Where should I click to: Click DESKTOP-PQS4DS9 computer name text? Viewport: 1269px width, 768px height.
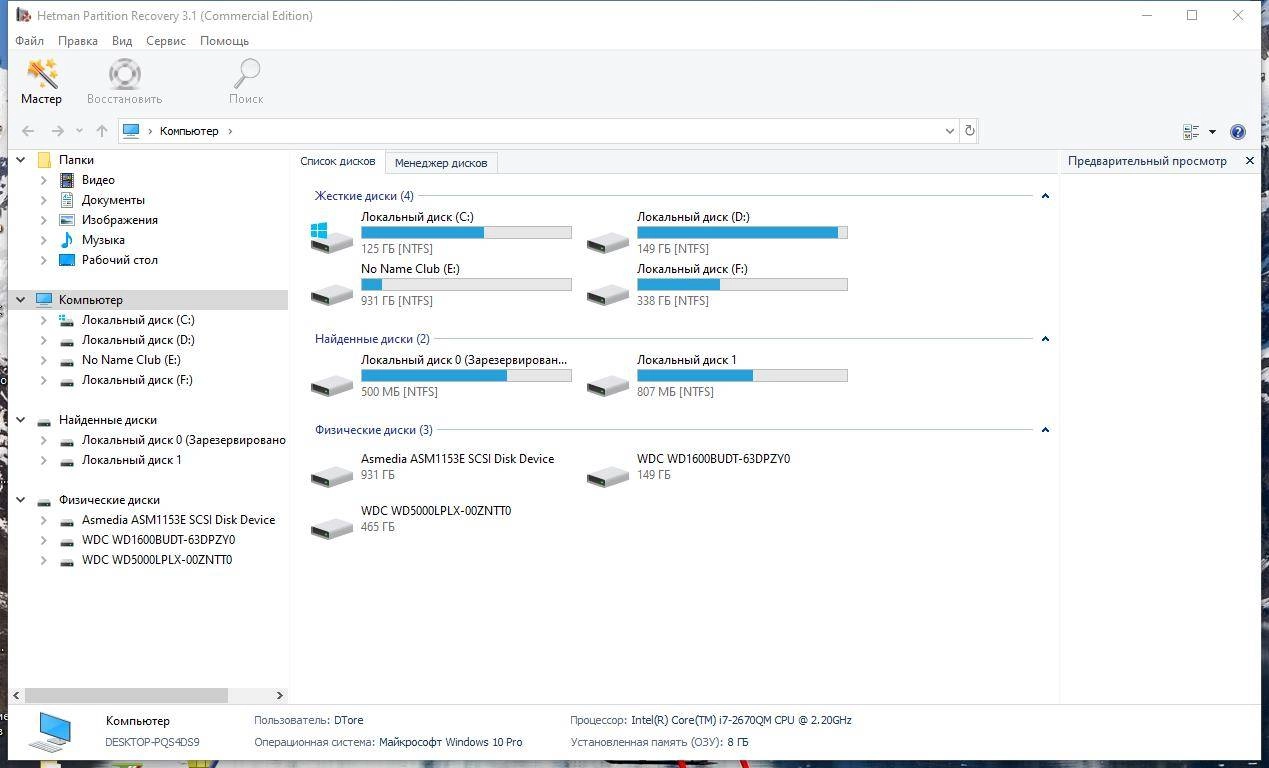pos(152,742)
